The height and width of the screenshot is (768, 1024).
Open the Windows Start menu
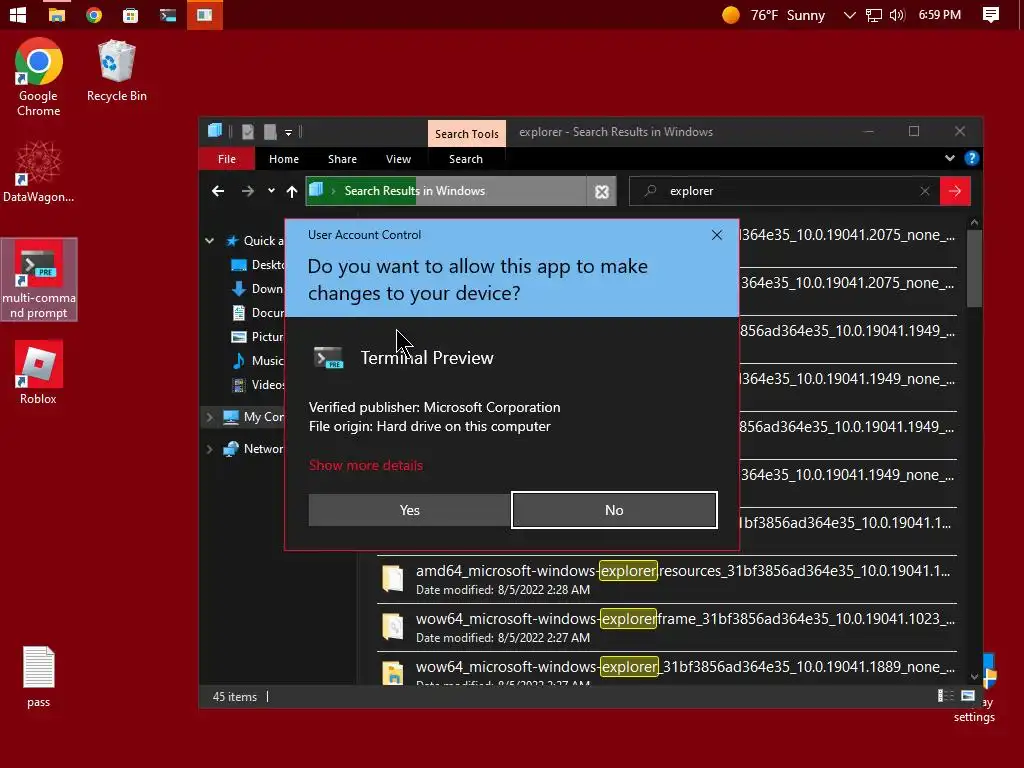point(18,14)
